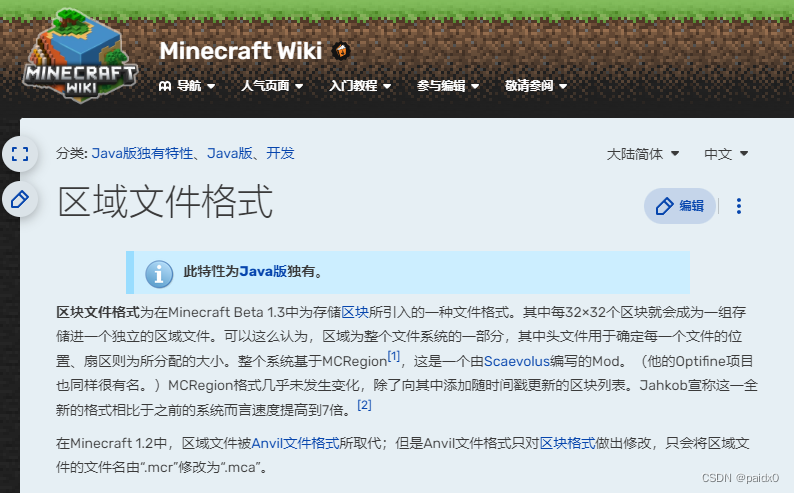Open the 大陆简体 variant selector
The height and width of the screenshot is (493, 794).
[643, 154]
